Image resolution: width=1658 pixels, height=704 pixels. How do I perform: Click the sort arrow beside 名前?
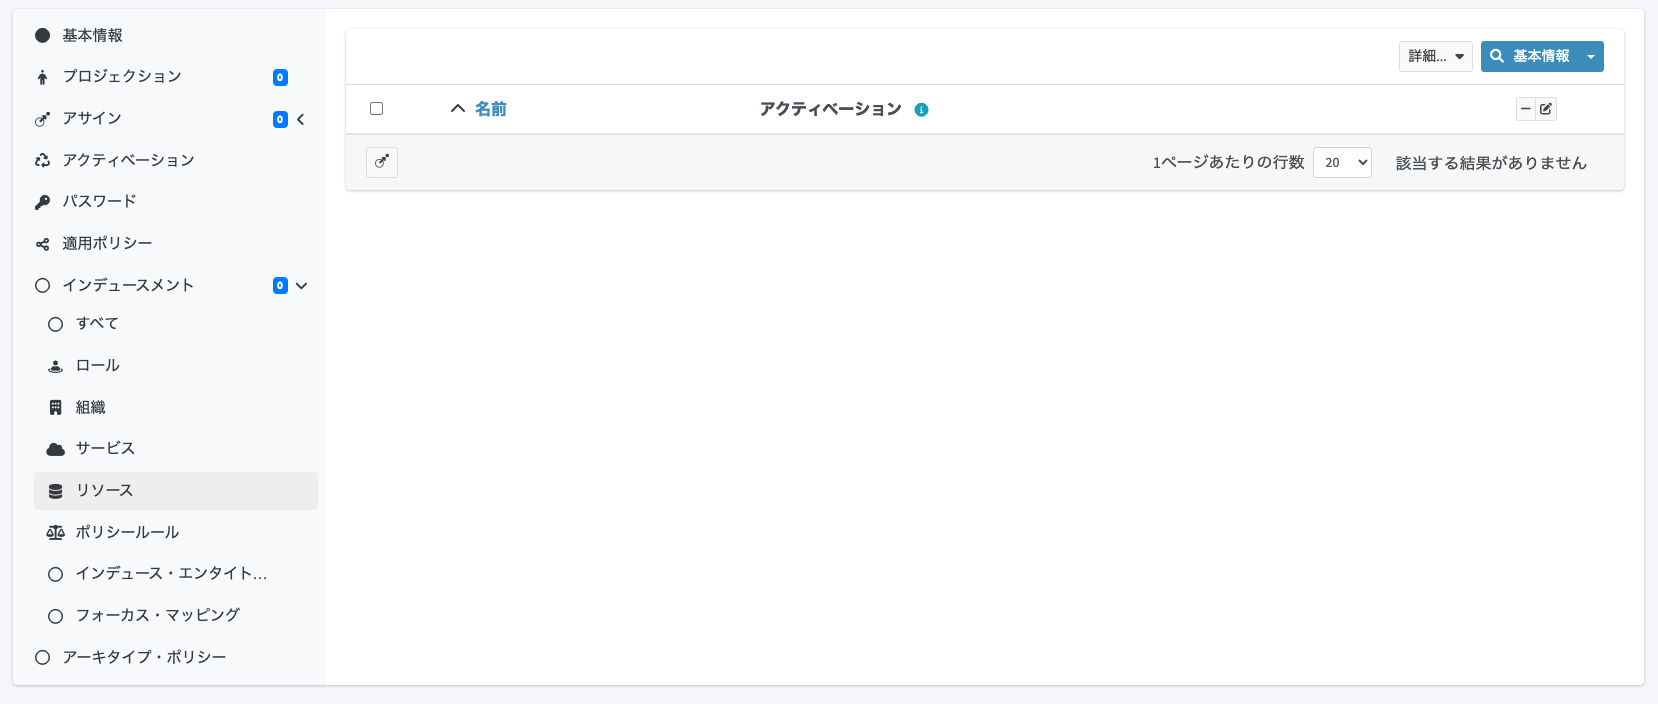(x=458, y=108)
